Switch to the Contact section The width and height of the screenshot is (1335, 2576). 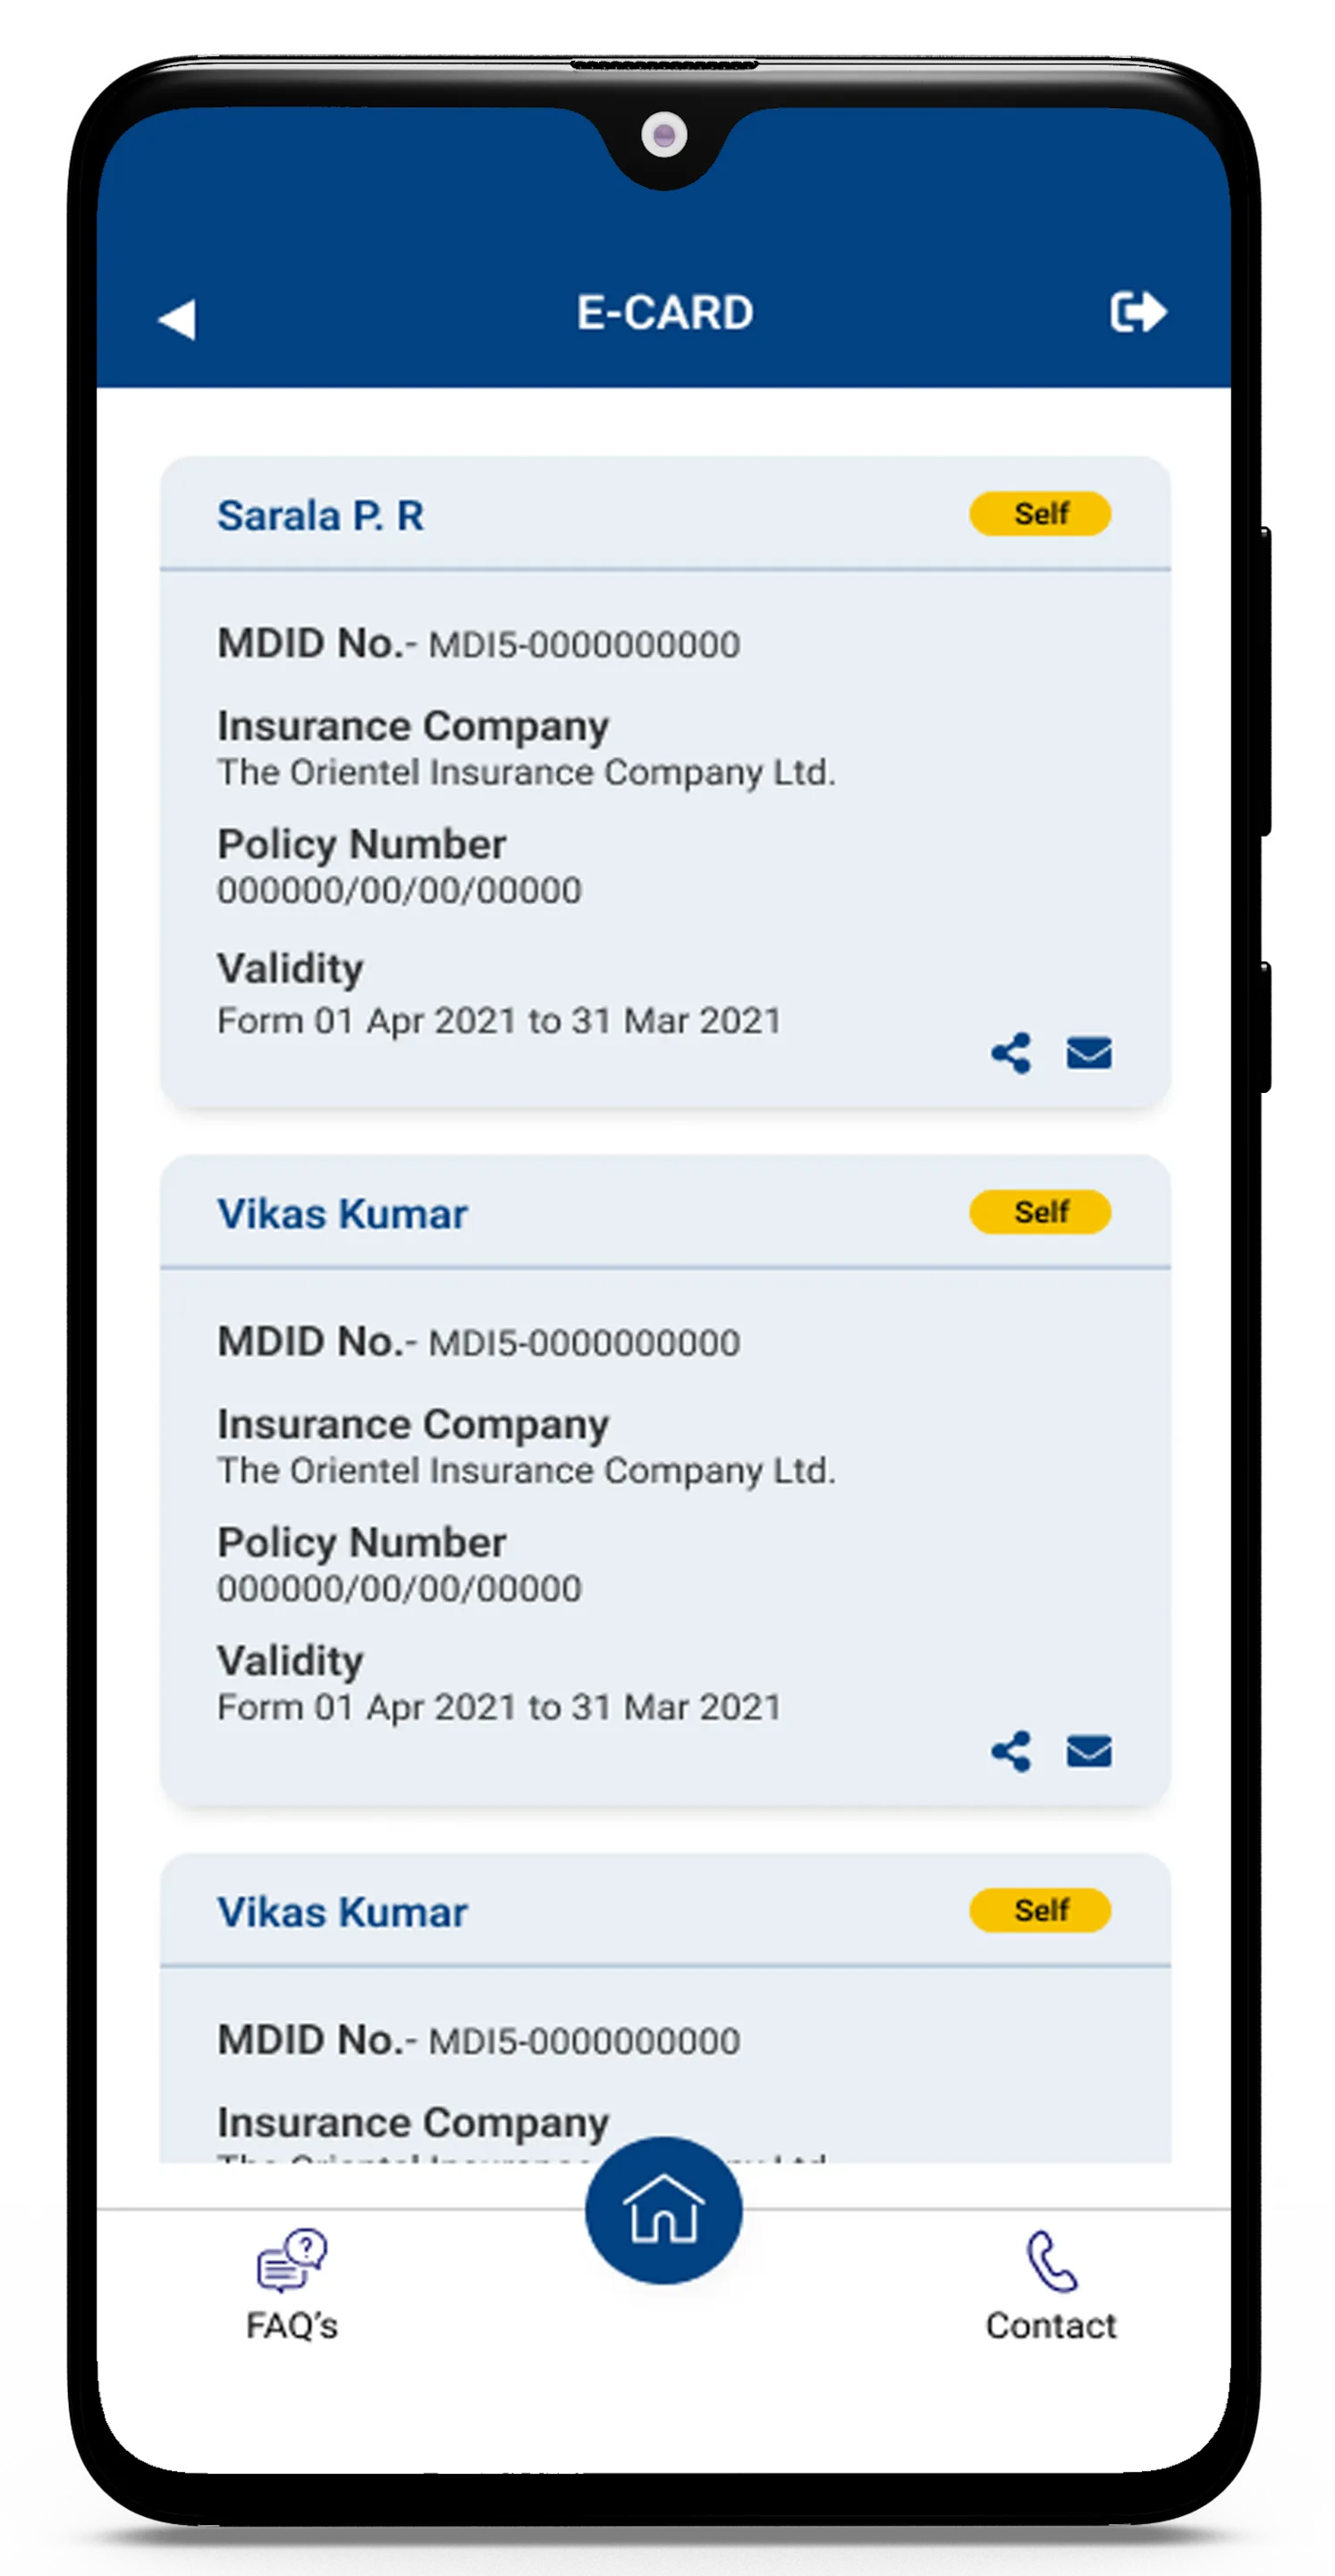click(x=1049, y=2305)
